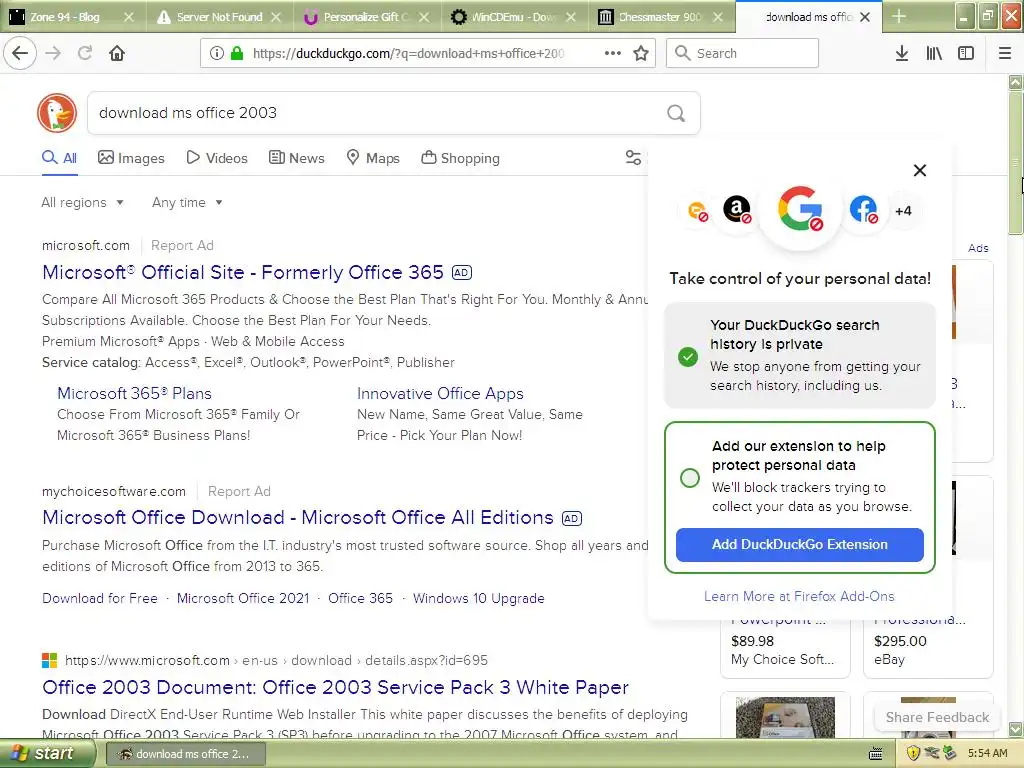1024x768 pixels.
Task: Click Microsoft Office 2021 link
Action: click(243, 598)
